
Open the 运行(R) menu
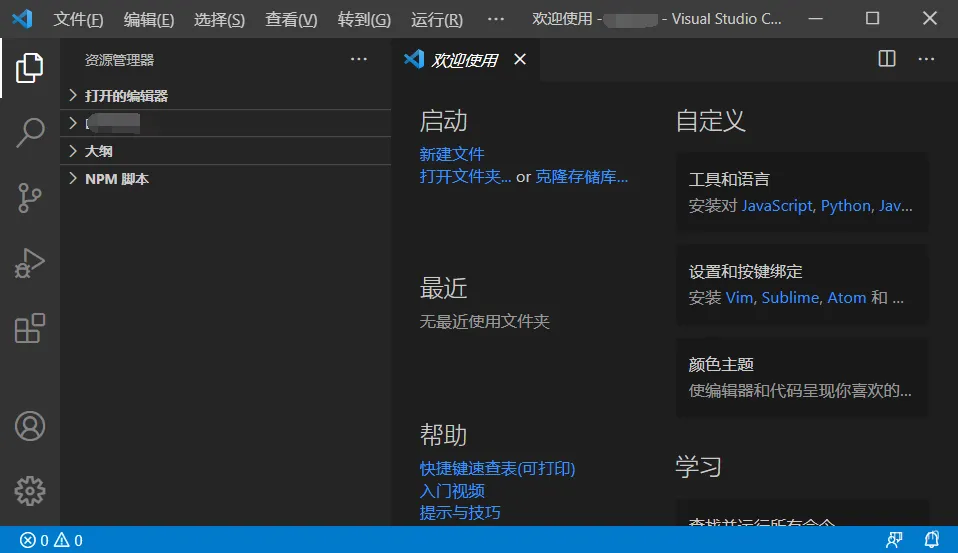click(x=436, y=20)
